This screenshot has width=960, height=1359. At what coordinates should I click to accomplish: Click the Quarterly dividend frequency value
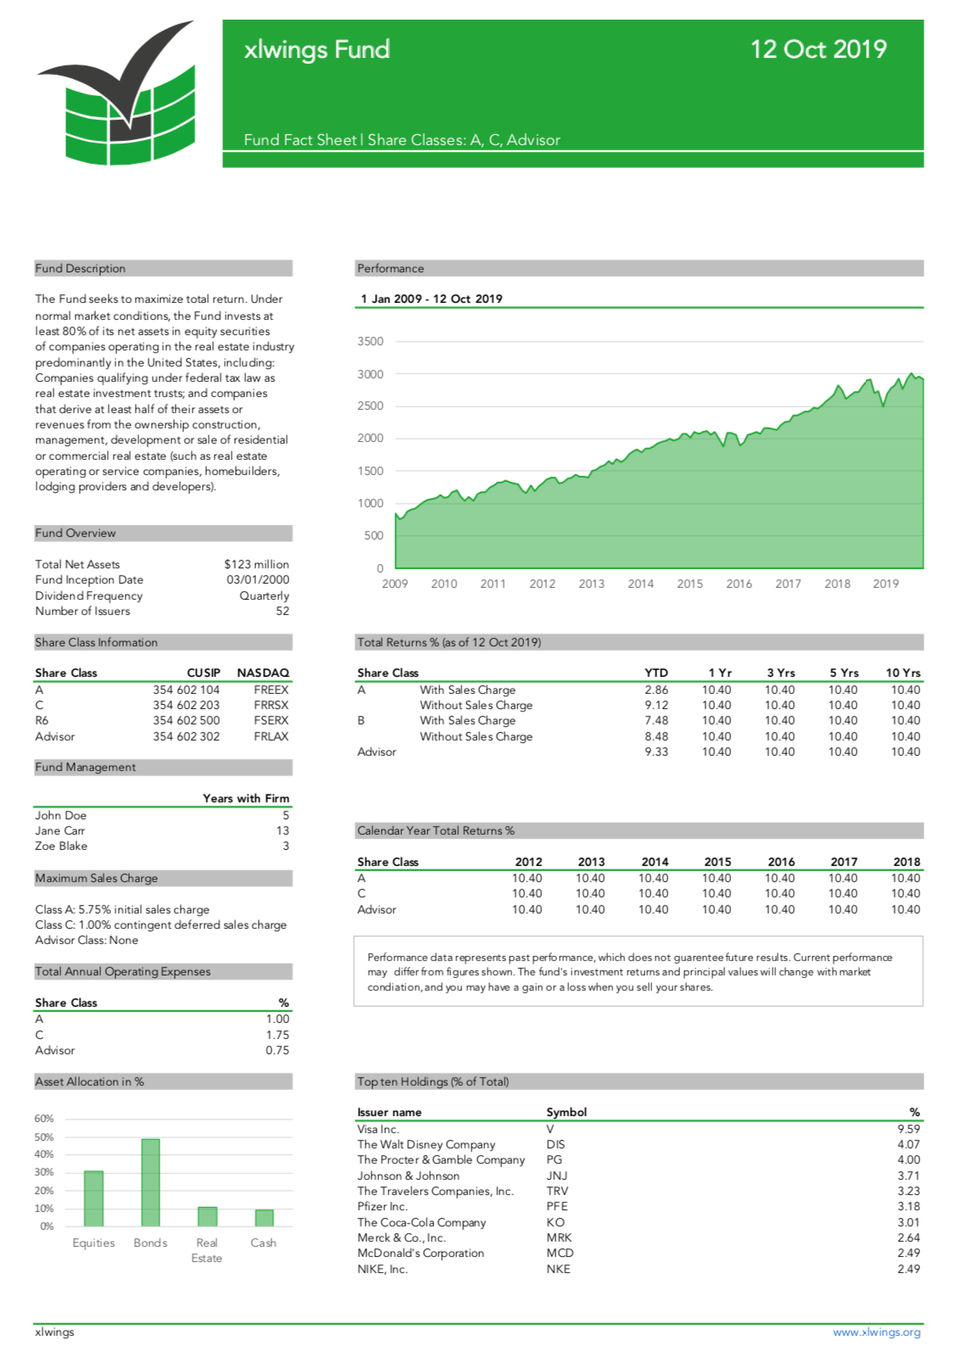coord(264,596)
